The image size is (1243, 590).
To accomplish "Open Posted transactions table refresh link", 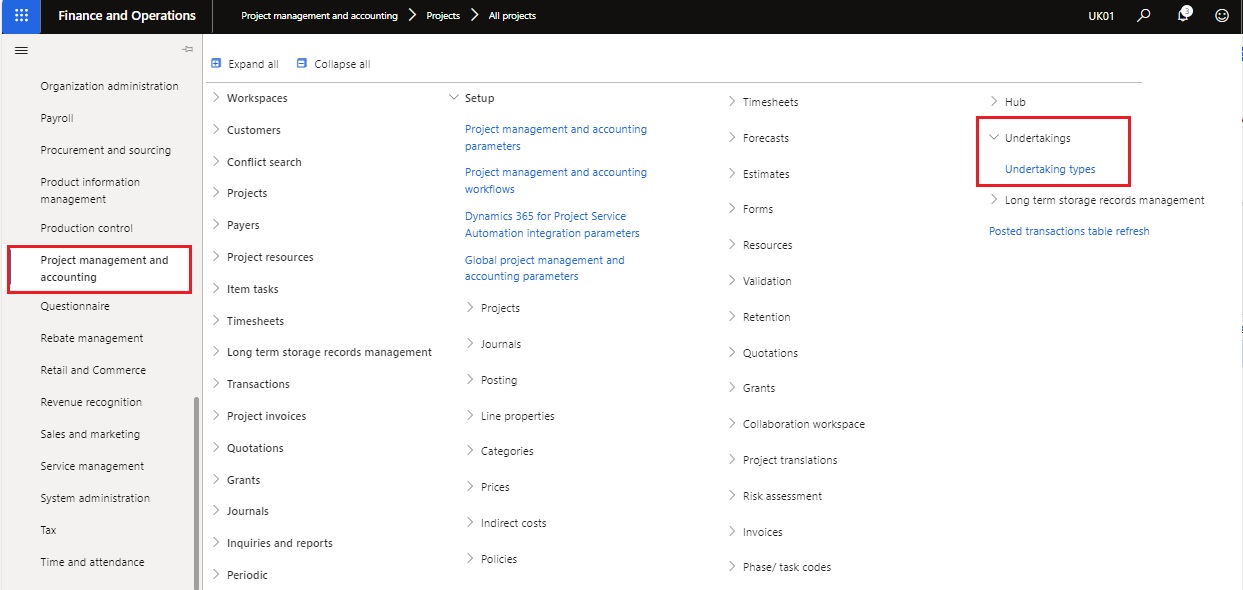I will tap(1069, 231).
